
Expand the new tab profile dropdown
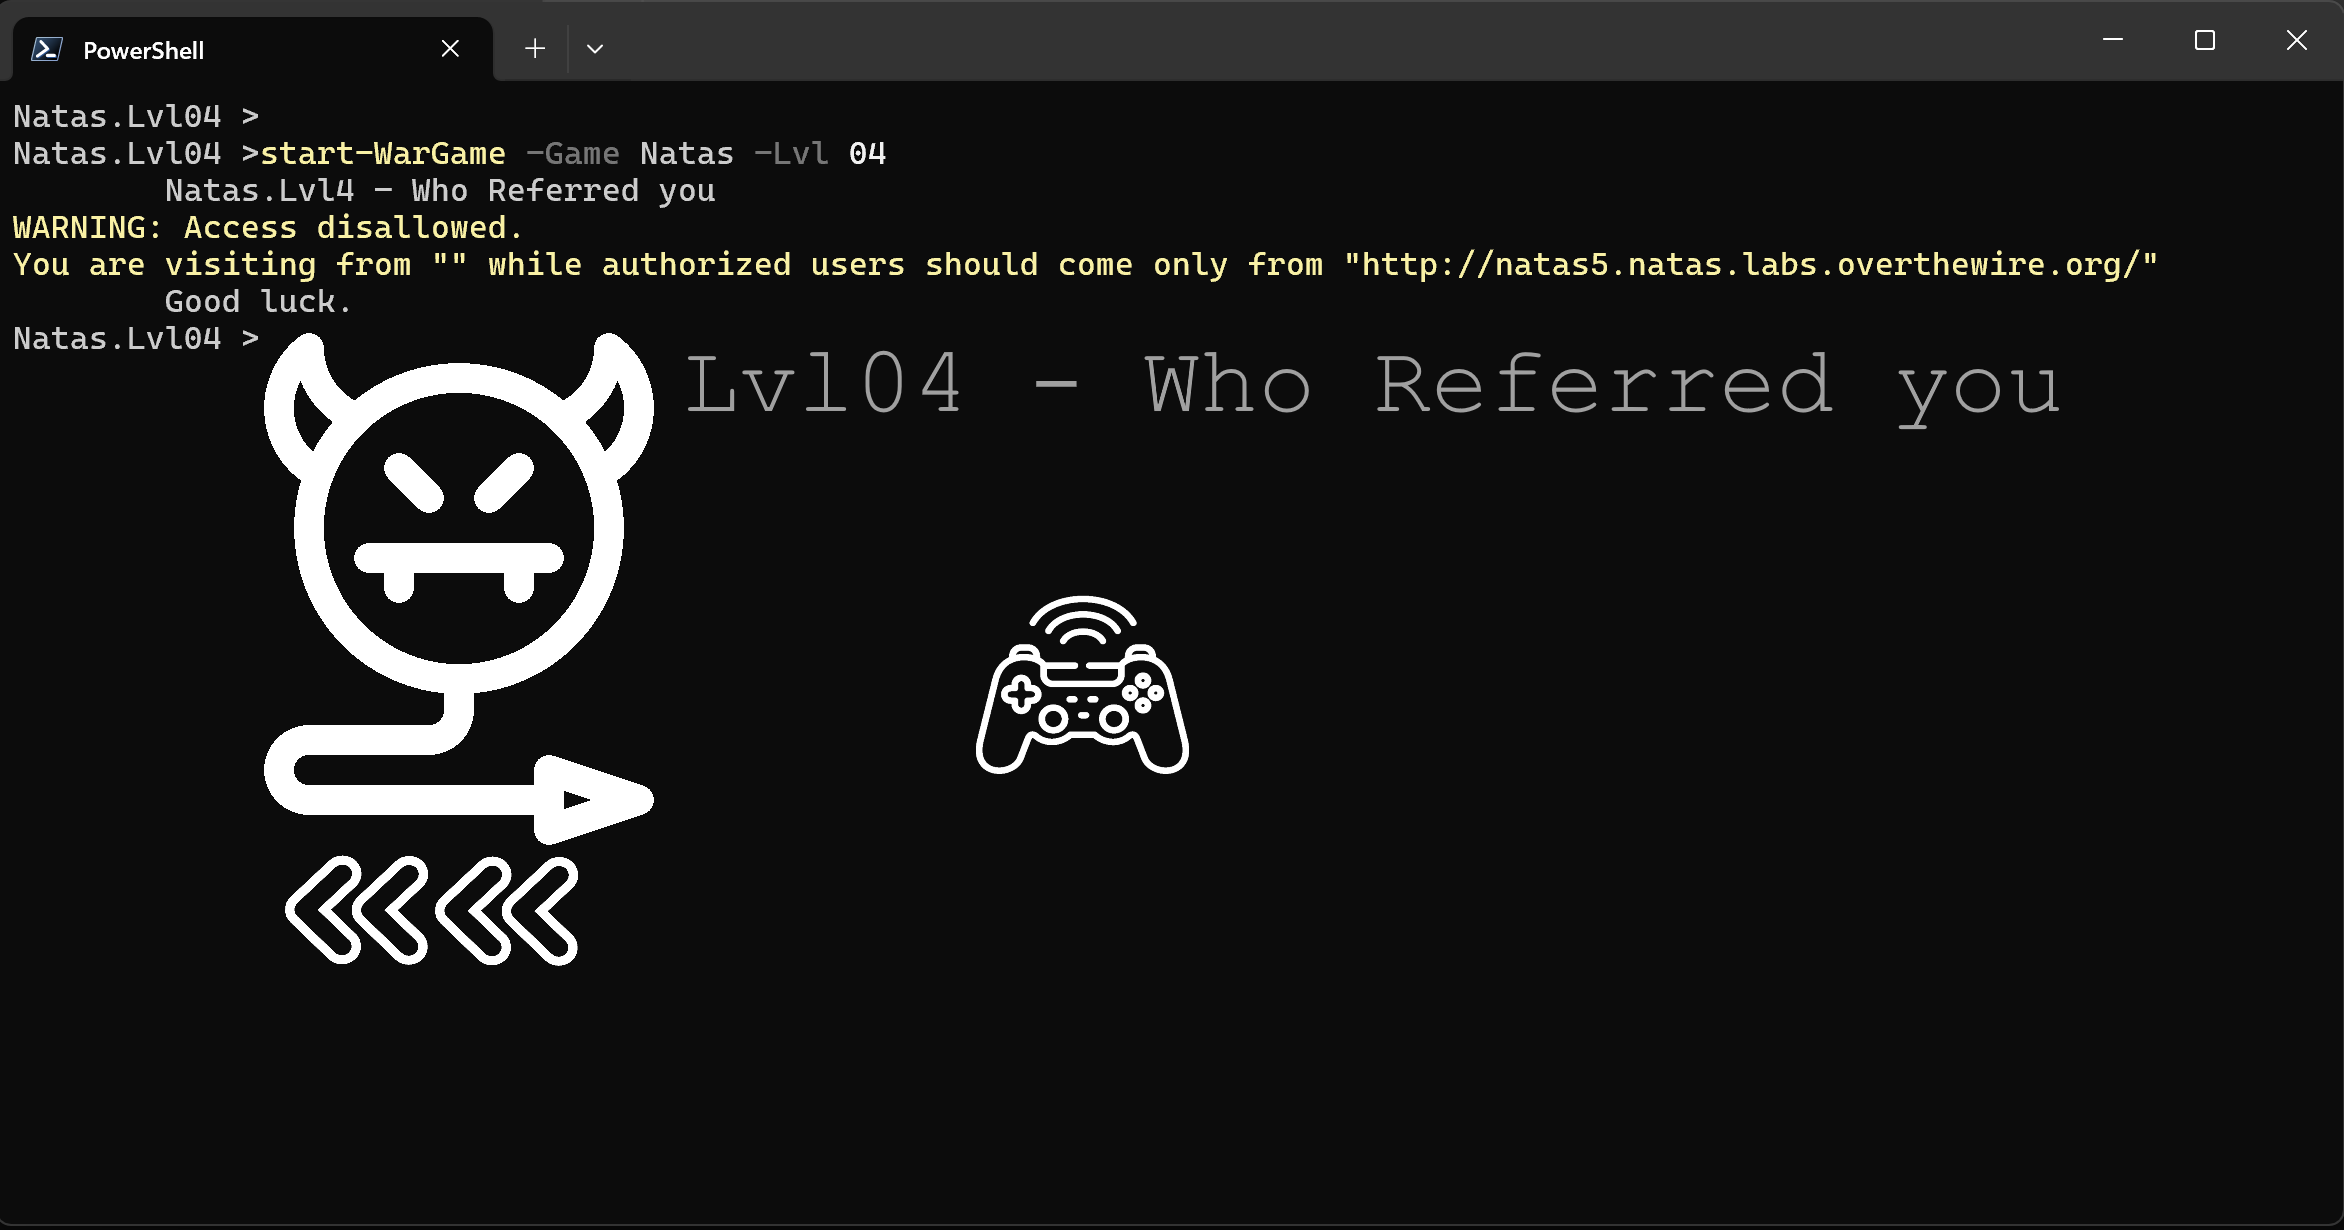click(595, 48)
